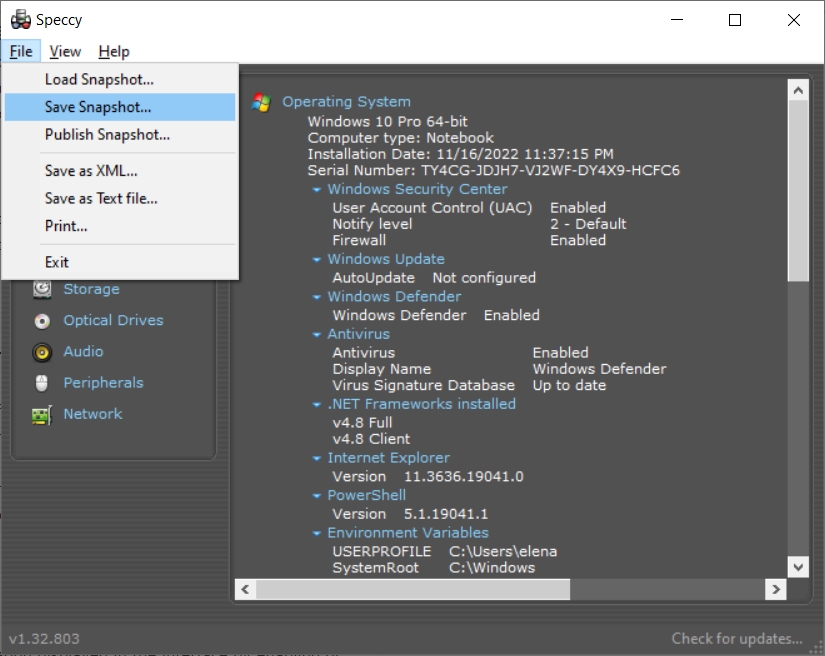Viewport: 825px width, 656px height.
Task: Collapse the Antivirus node
Action: 316,334
